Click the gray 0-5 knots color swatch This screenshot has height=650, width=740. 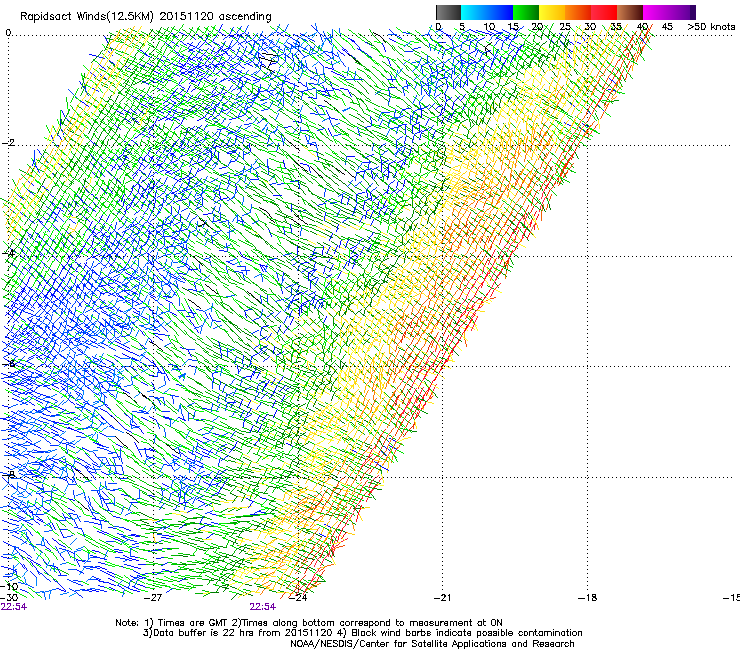click(448, 12)
